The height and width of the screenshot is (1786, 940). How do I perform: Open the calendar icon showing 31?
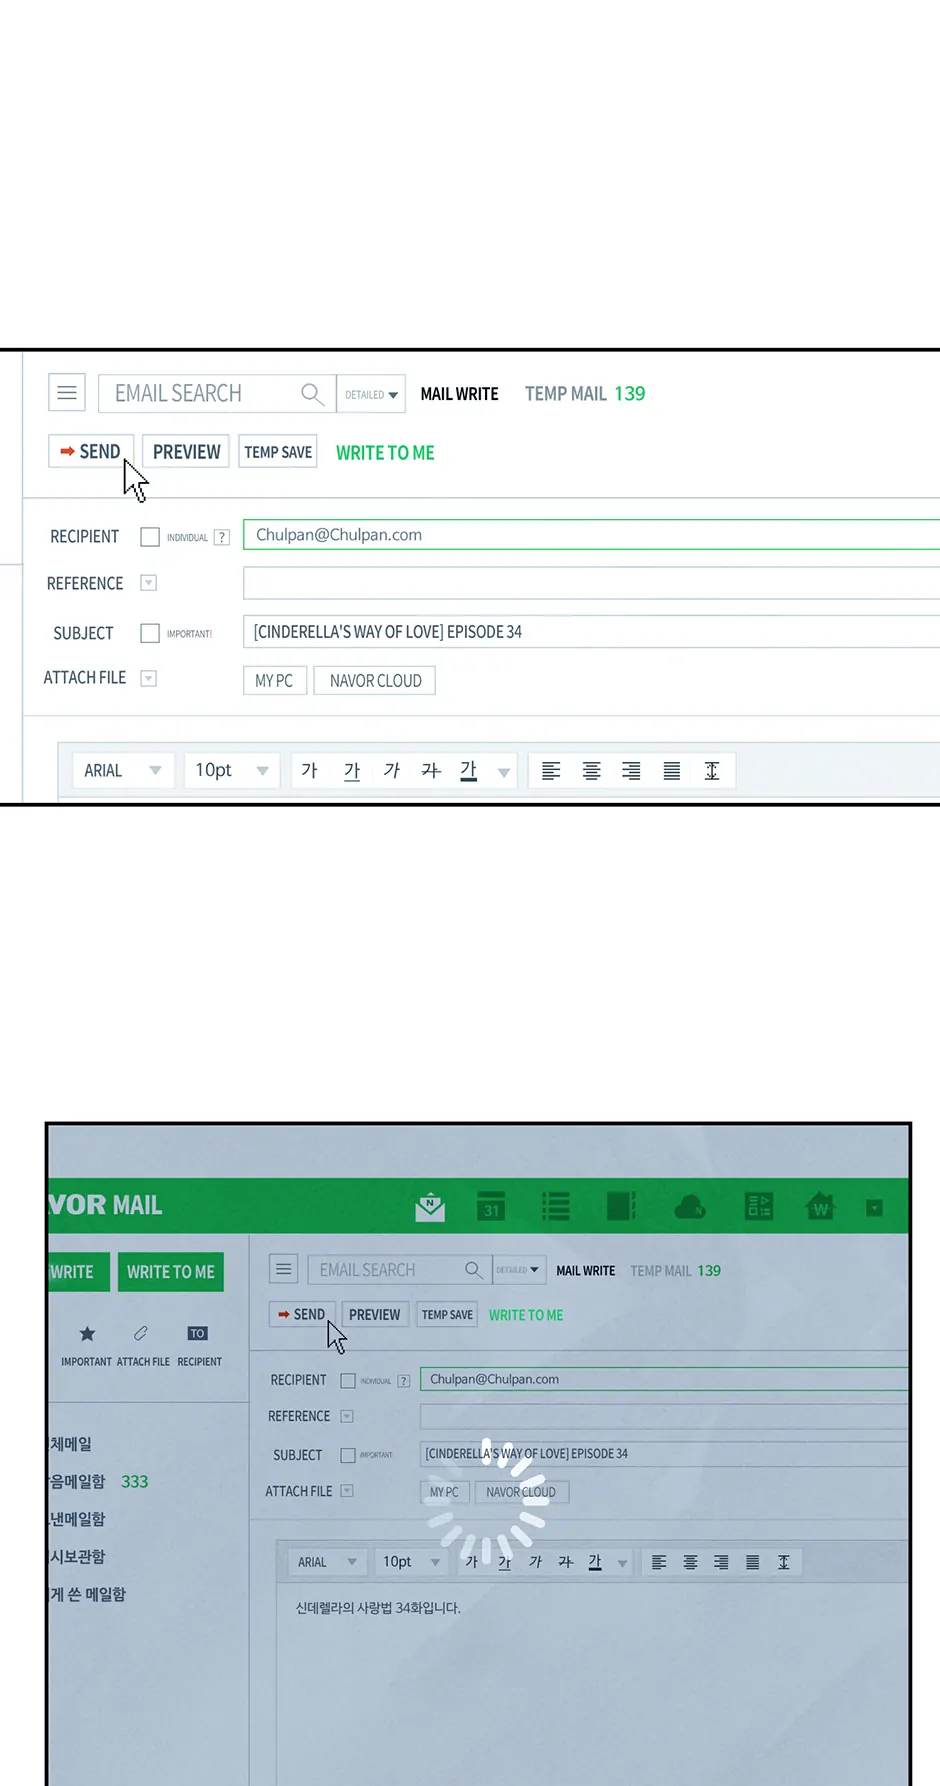[491, 1207]
